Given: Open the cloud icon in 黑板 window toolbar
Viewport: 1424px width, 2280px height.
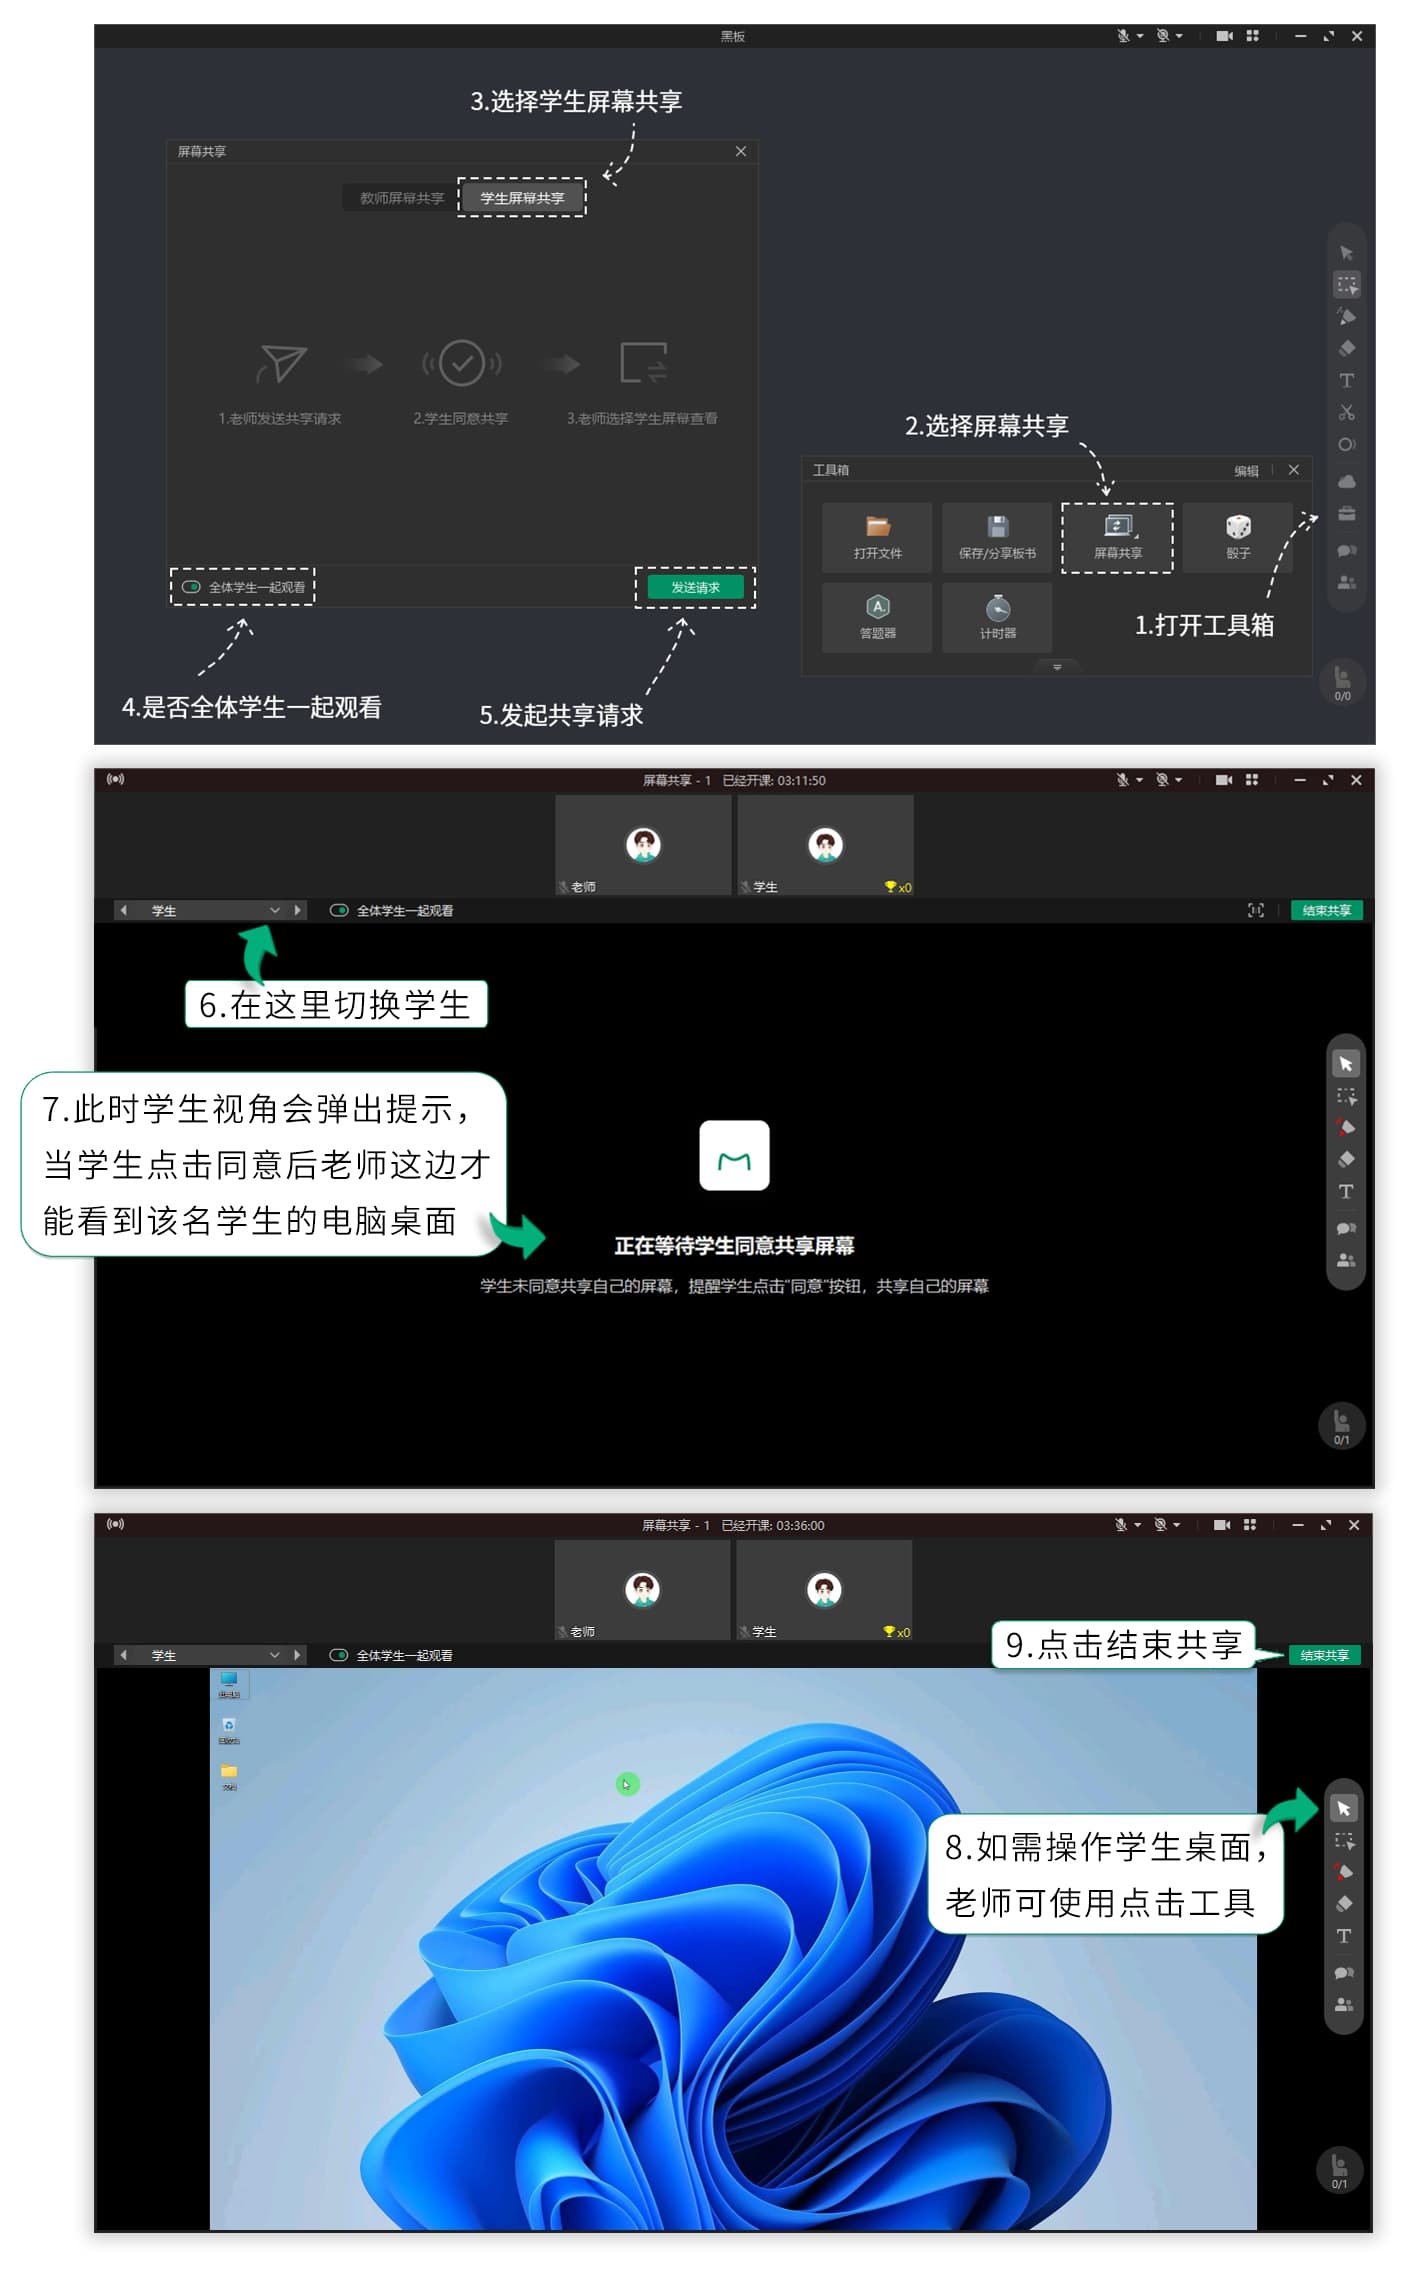Looking at the screenshot, I should (1346, 482).
